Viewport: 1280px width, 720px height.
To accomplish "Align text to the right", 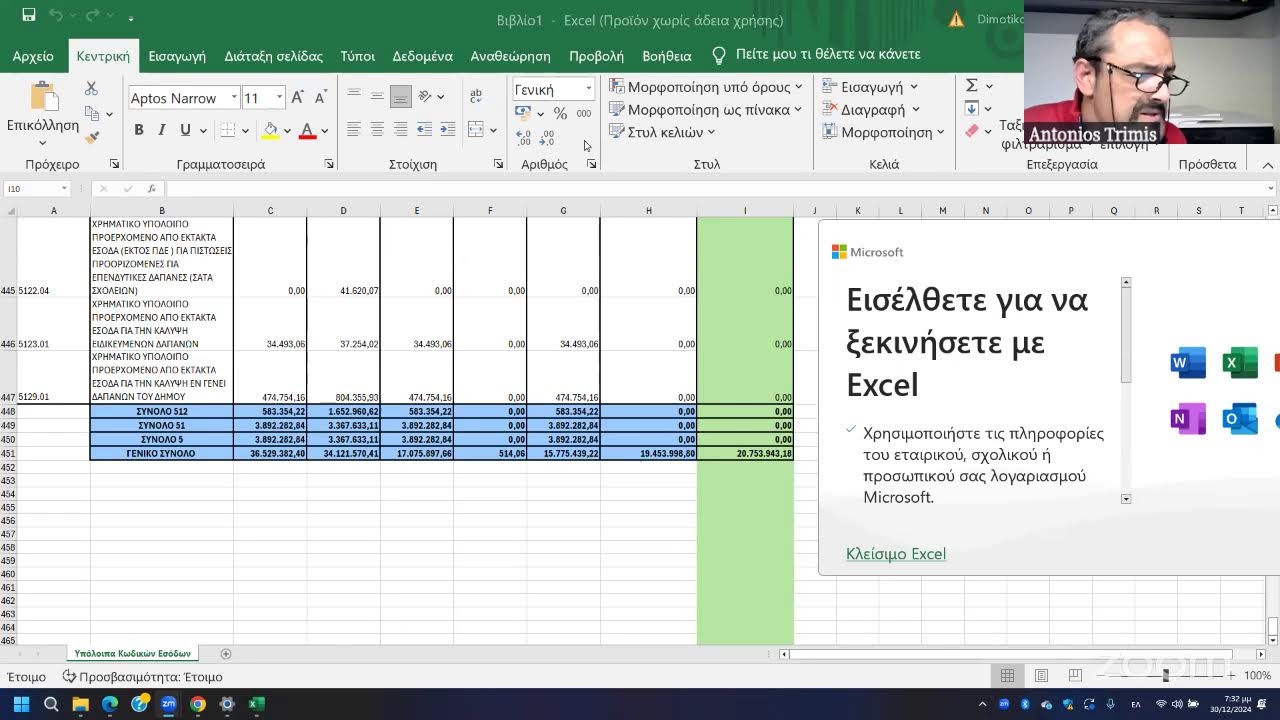I will click(400, 130).
